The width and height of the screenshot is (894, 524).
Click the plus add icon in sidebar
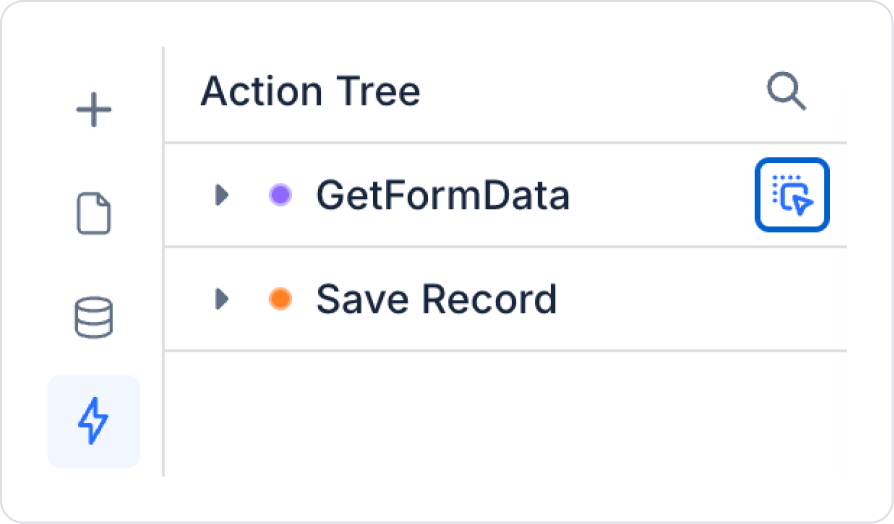pos(94,110)
